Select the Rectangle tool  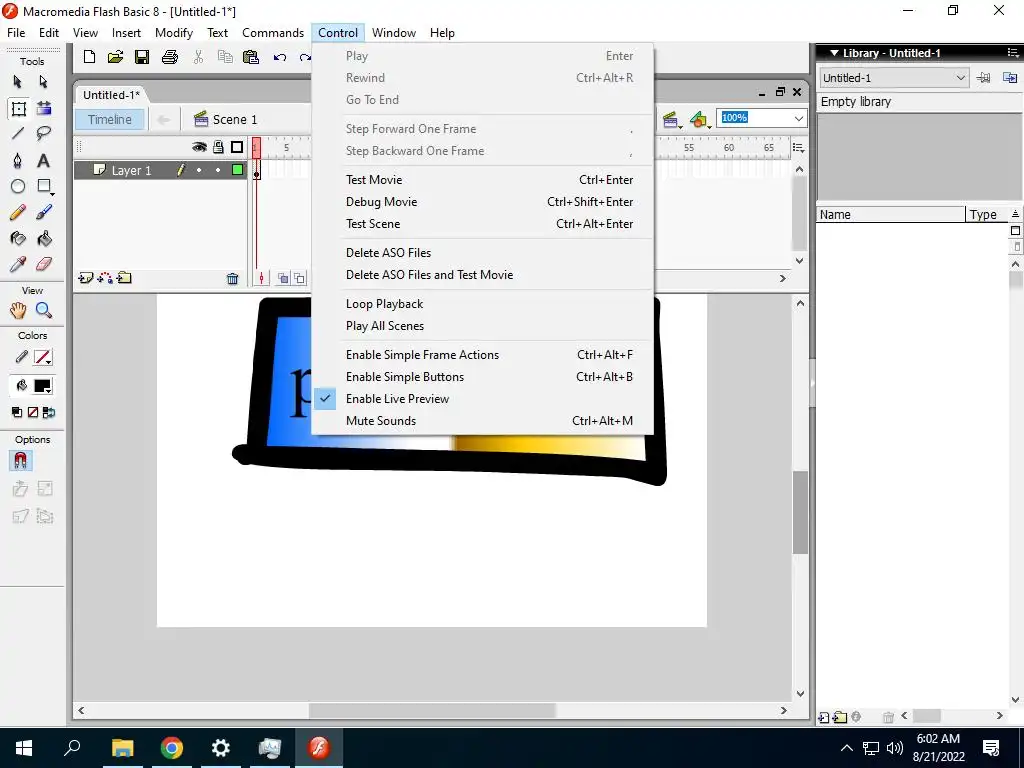44,187
